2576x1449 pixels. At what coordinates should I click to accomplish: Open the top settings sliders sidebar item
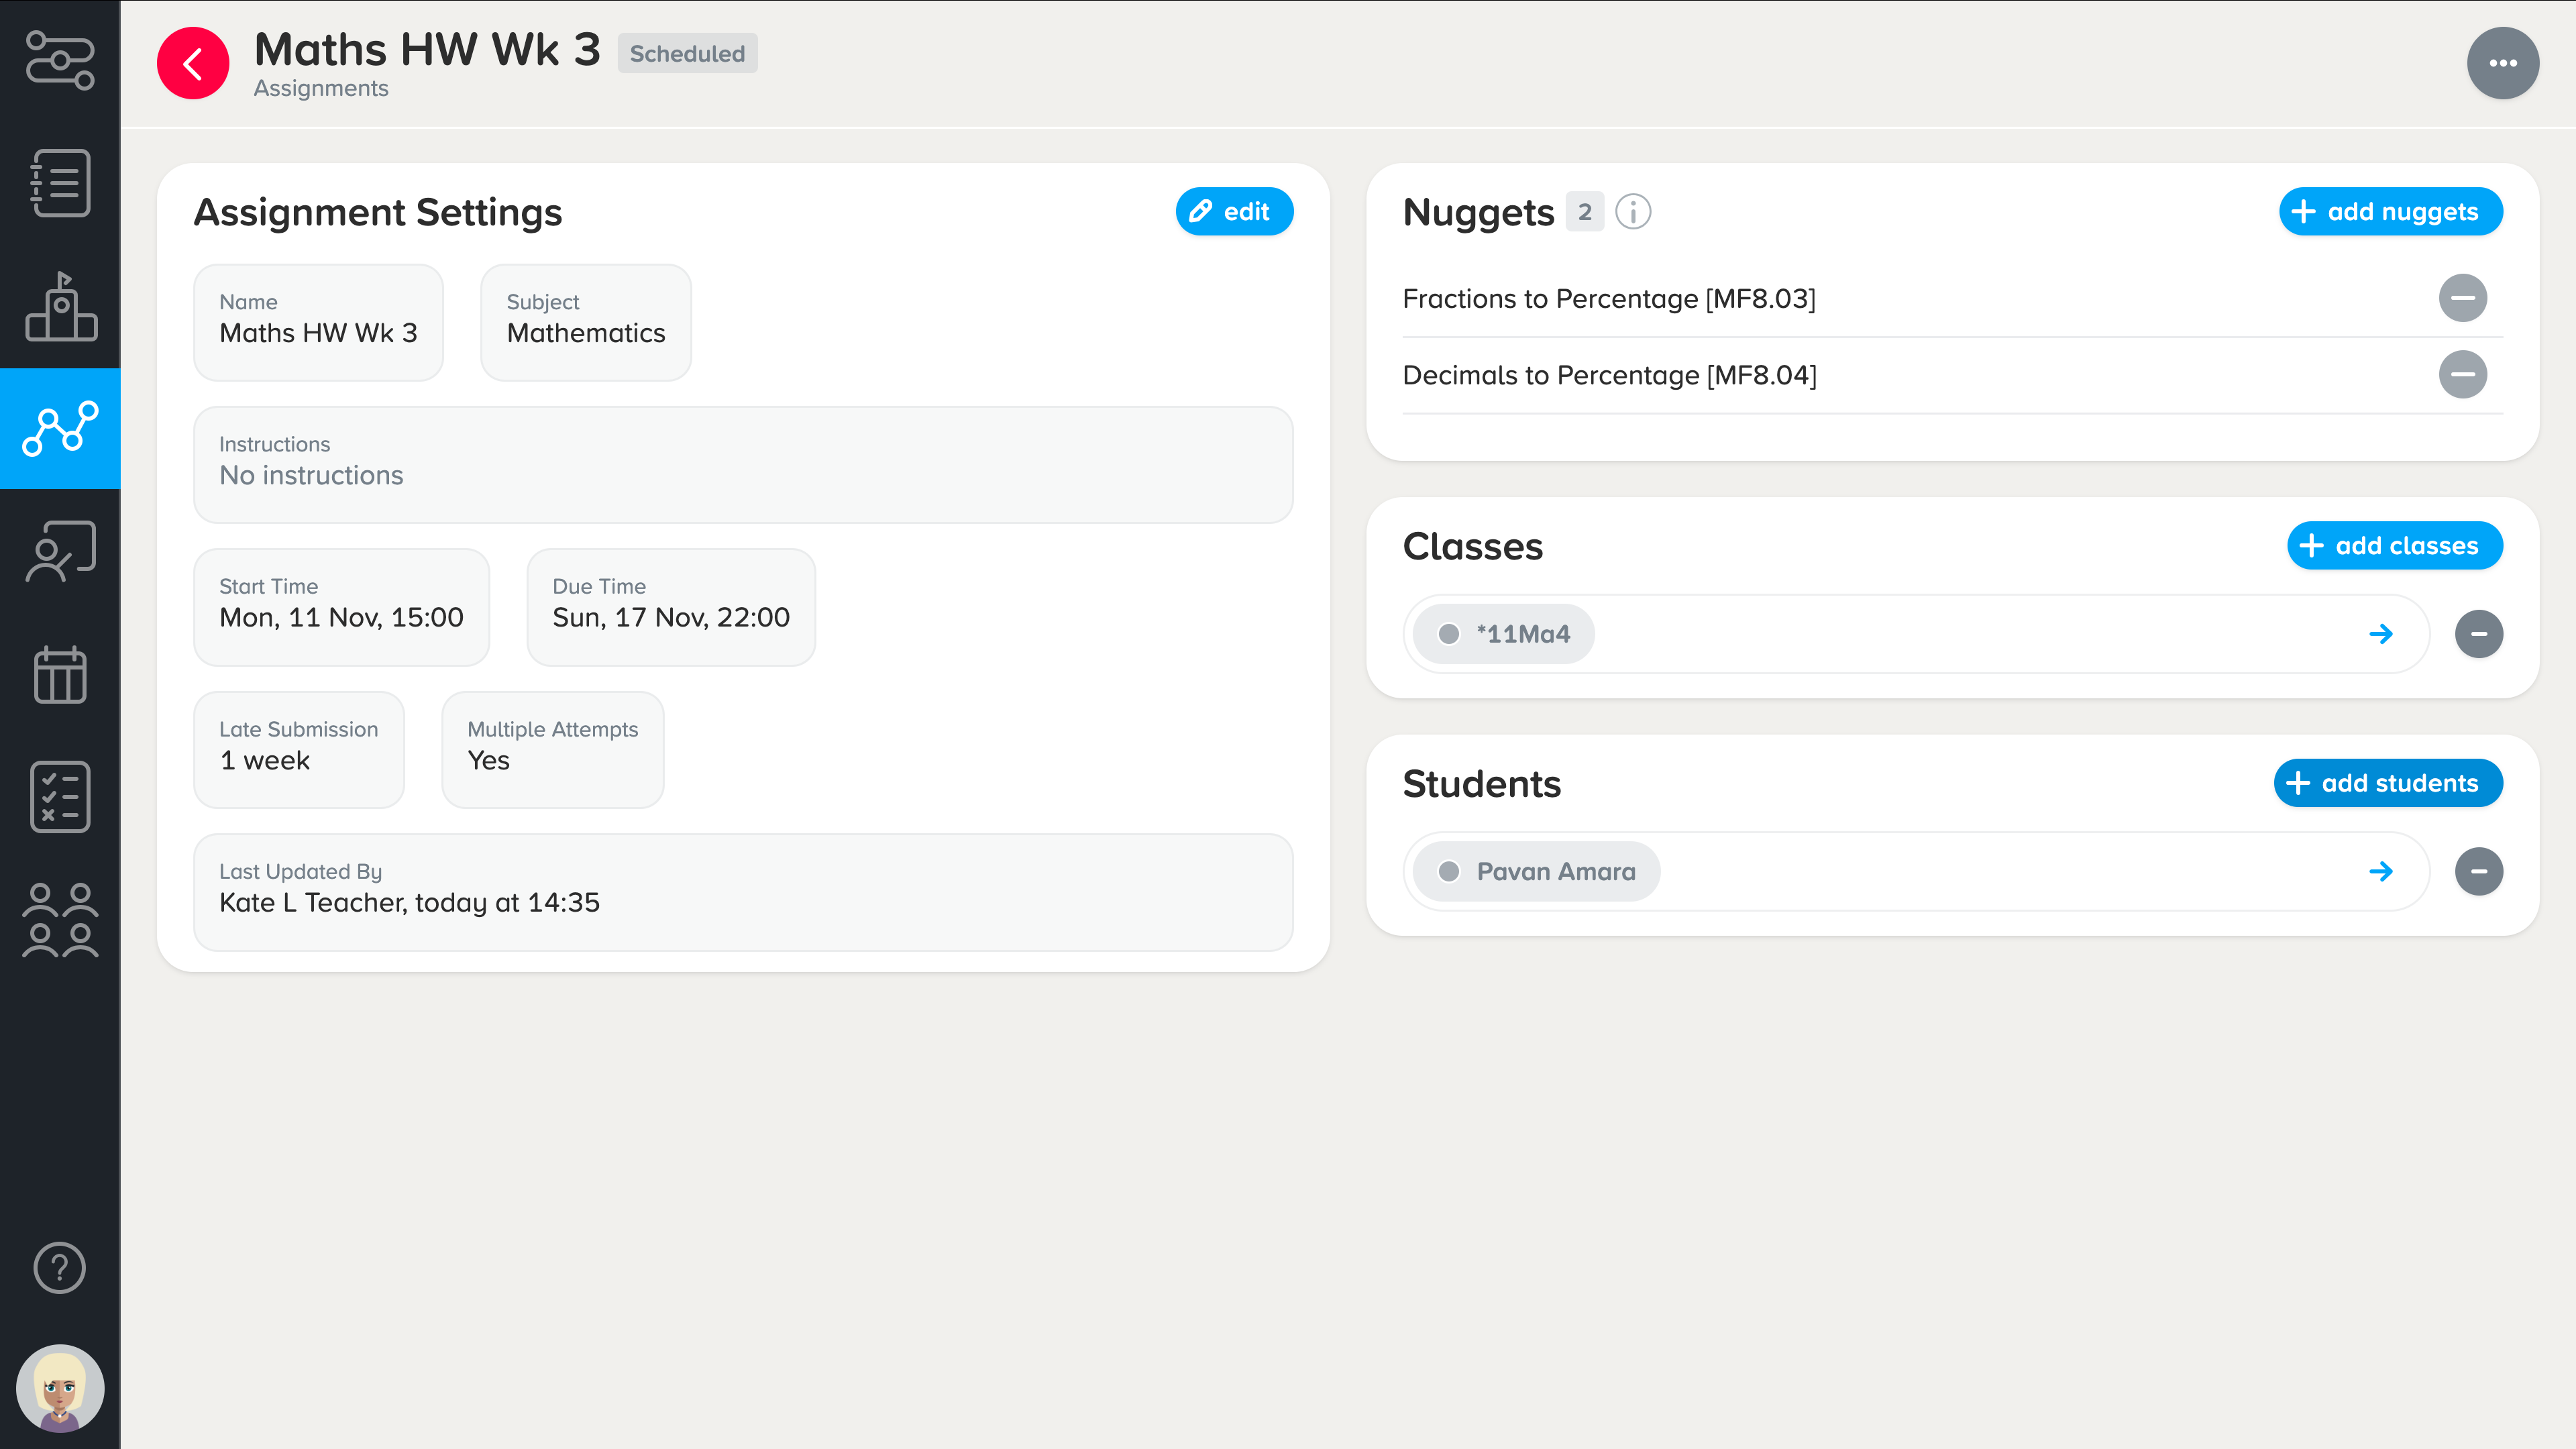coord(60,60)
